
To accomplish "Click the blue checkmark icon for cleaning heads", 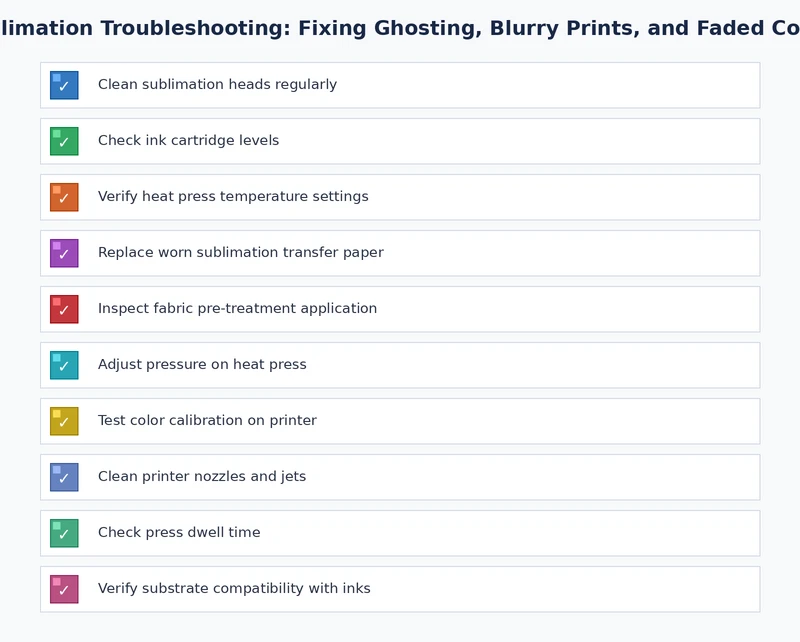I will coord(64,85).
